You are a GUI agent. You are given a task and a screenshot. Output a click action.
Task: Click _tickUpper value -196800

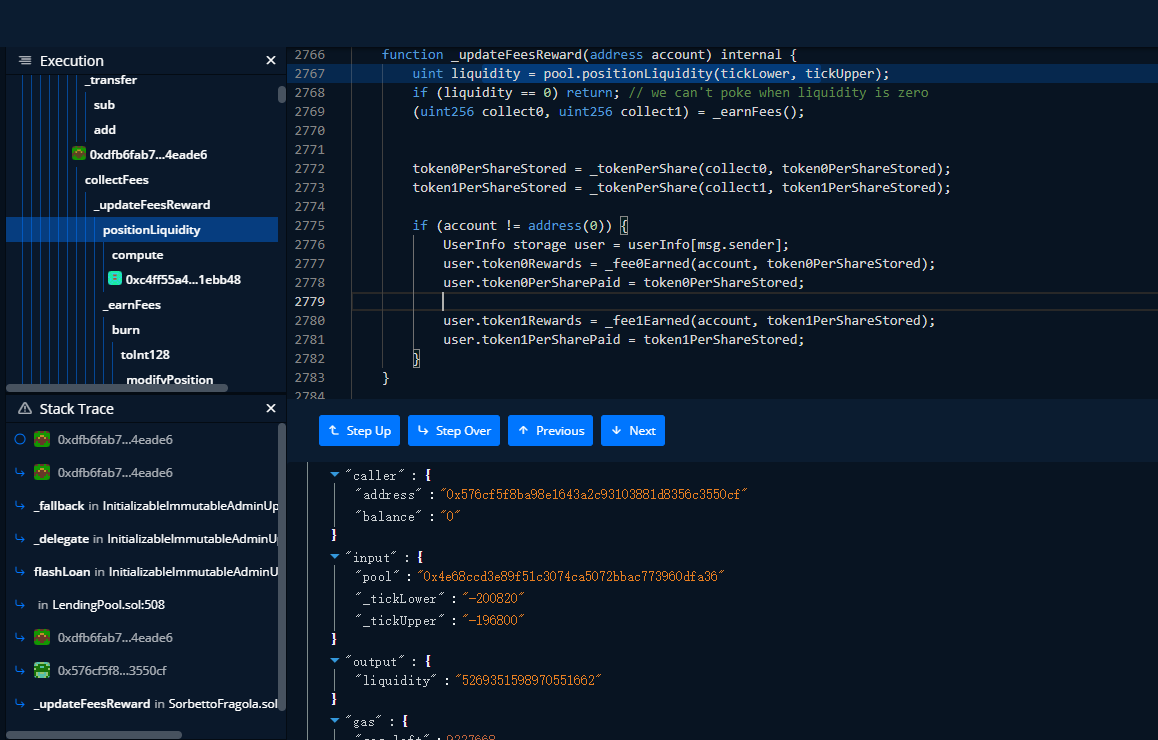pyautogui.click(x=493, y=621)
